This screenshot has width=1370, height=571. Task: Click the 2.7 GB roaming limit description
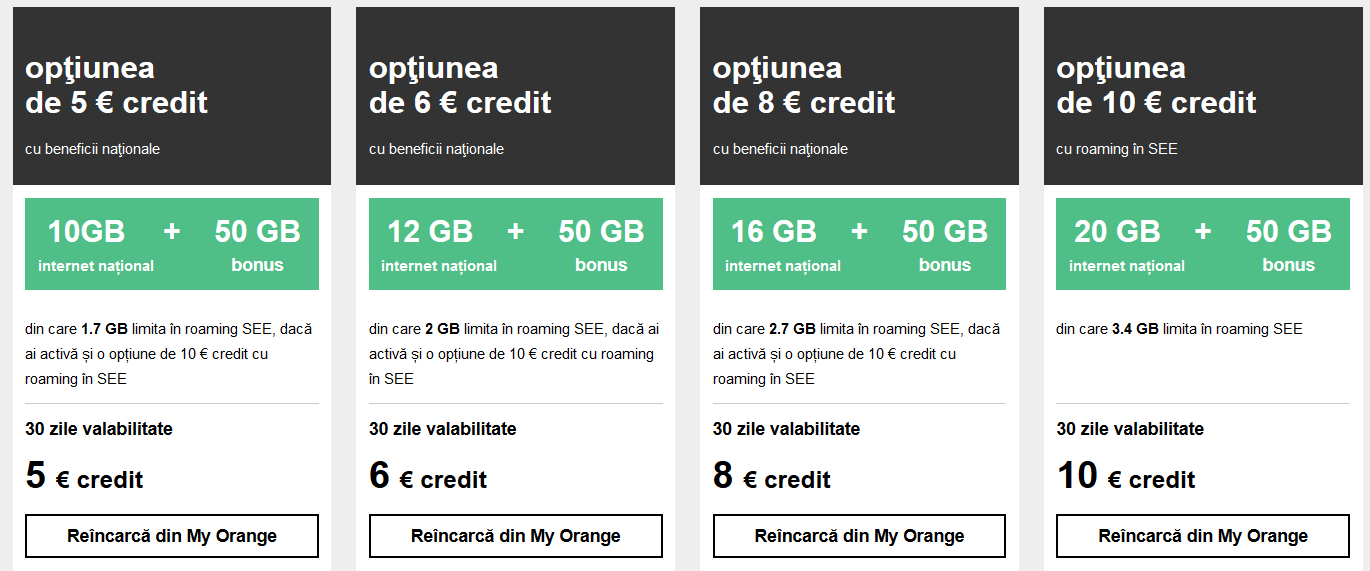click(856, 354)
